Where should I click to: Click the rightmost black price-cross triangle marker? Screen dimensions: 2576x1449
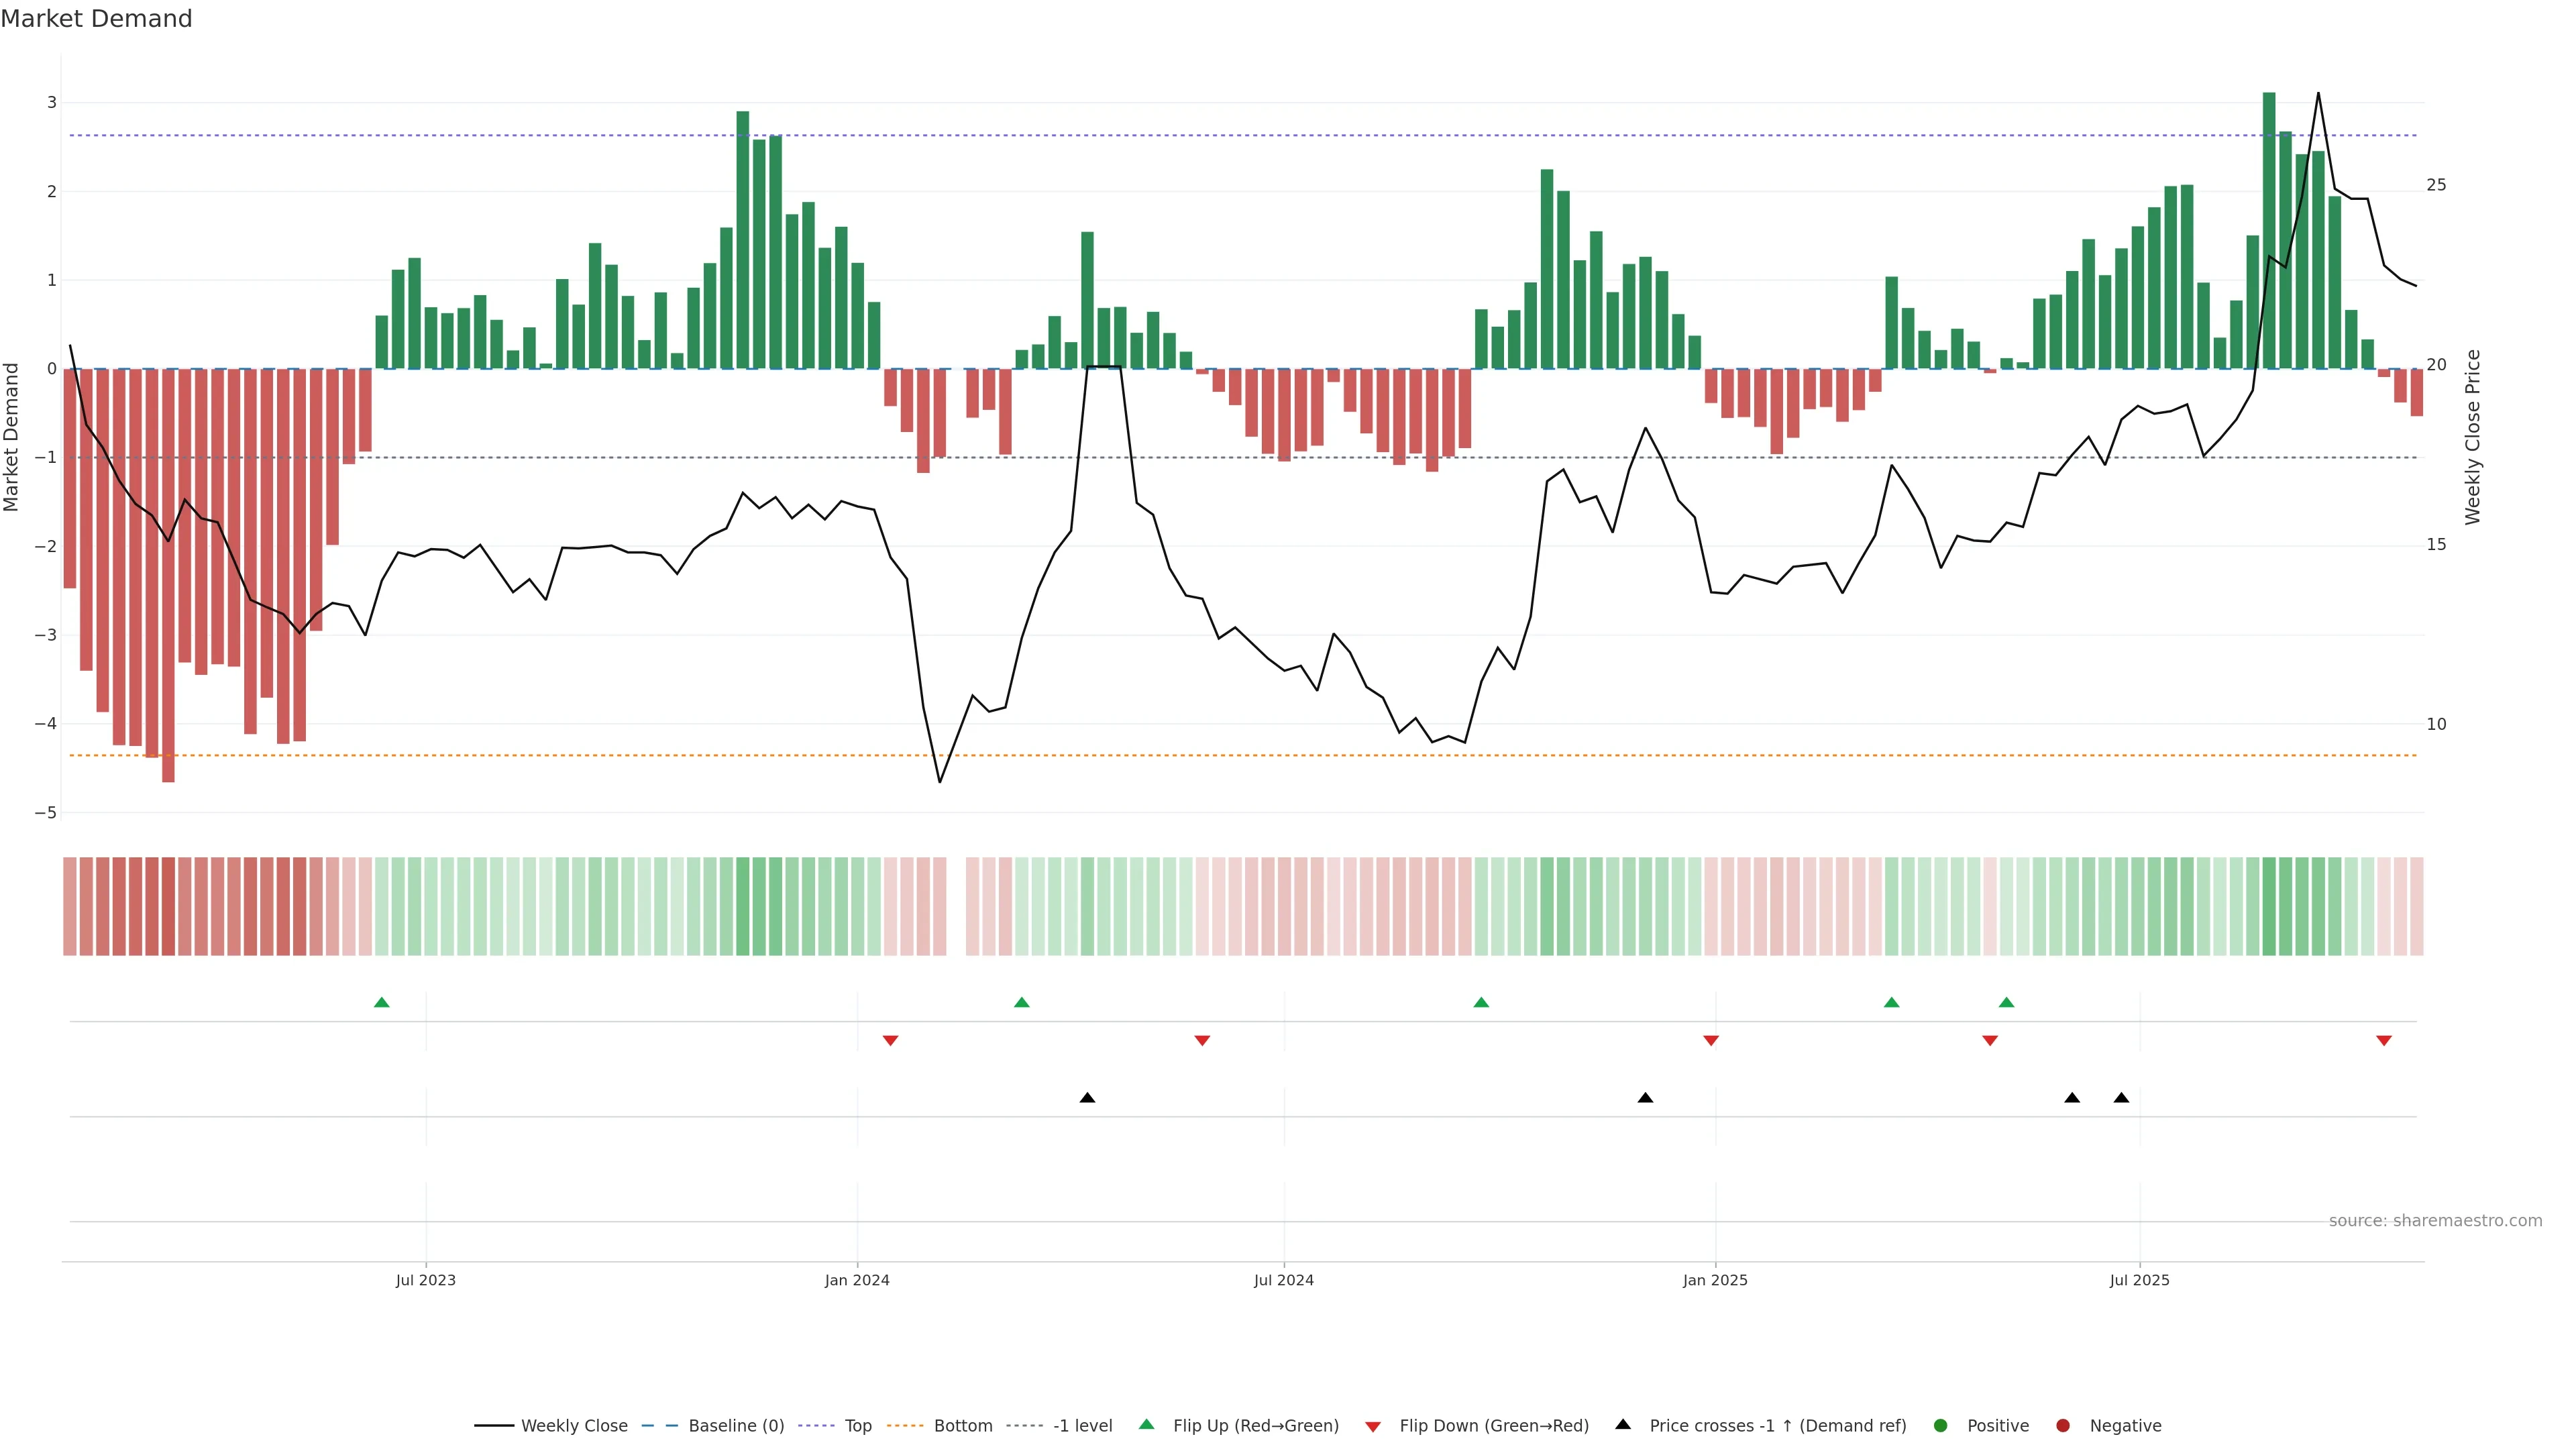click(2121, 1098)
